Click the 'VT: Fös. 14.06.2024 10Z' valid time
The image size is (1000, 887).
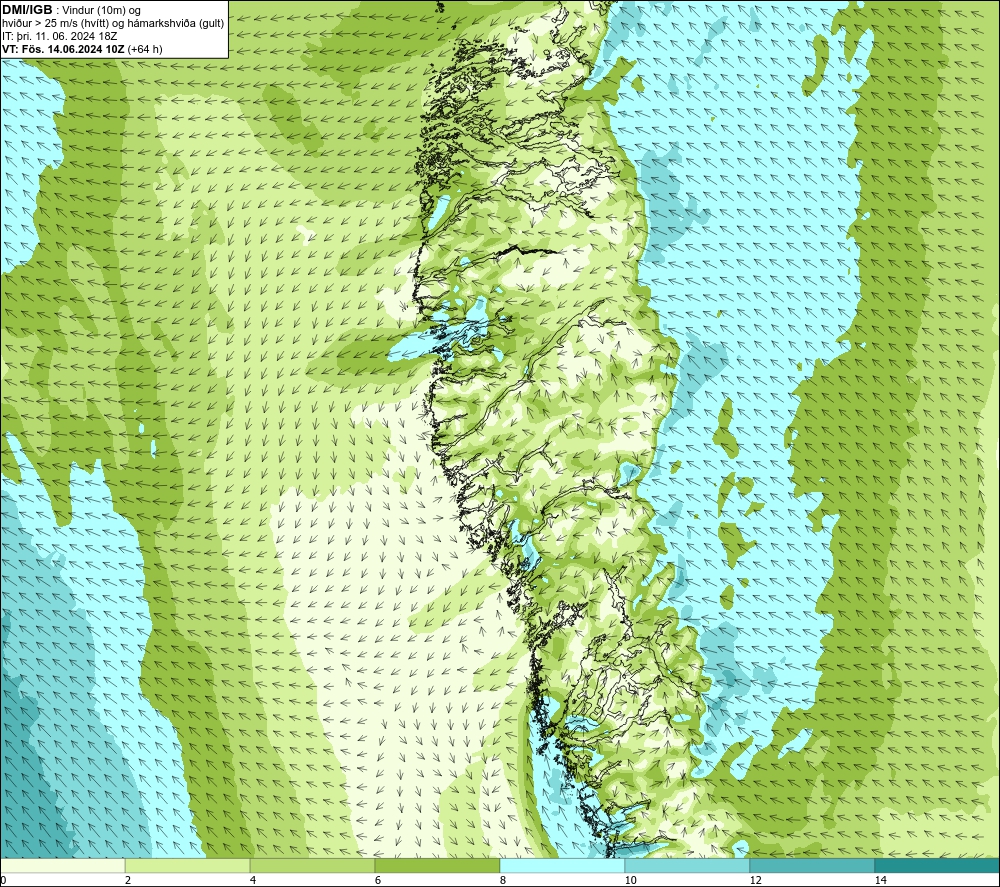(63, 49)
